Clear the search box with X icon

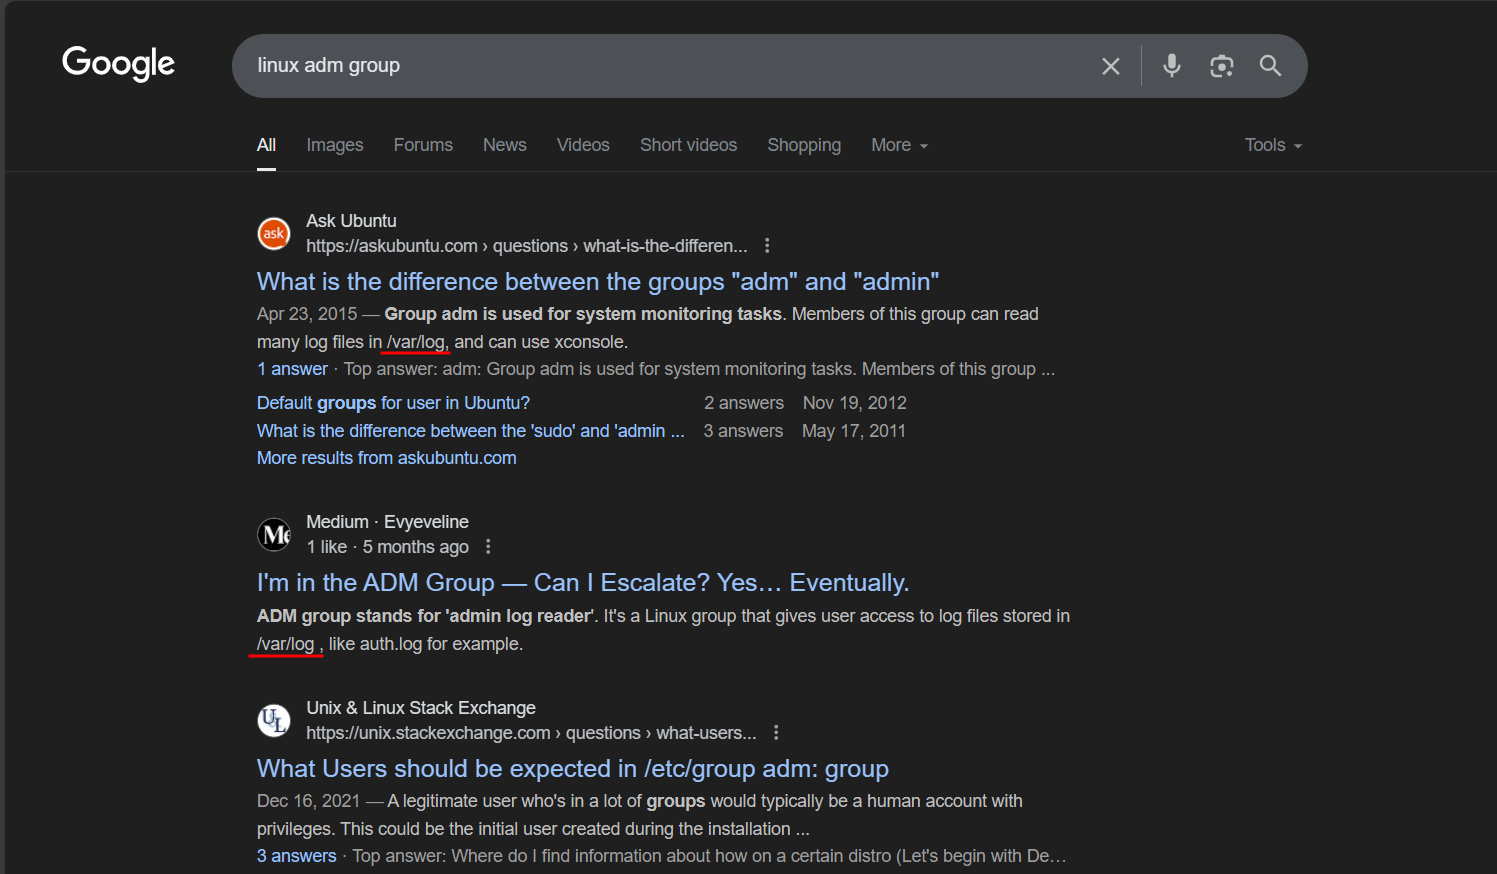pos(1110,66)
